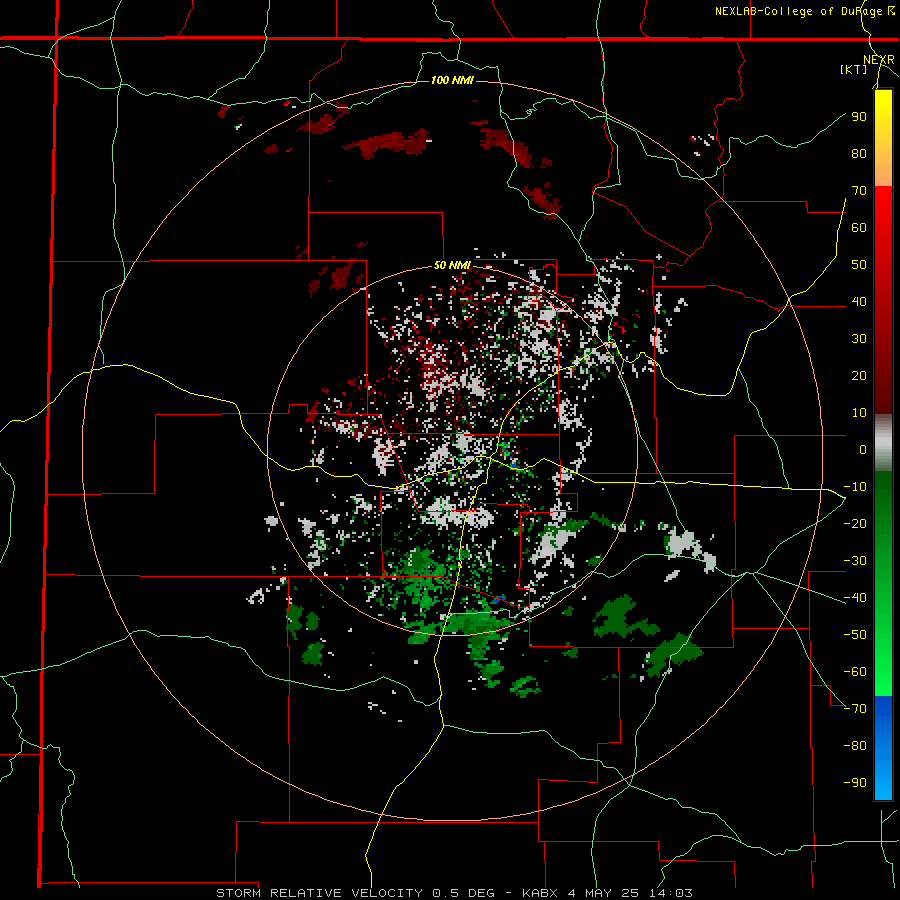Click the 80 value on the velocity scale
Image resolution: width=900 pixels, height=900 pixels.
coord(859,153)
